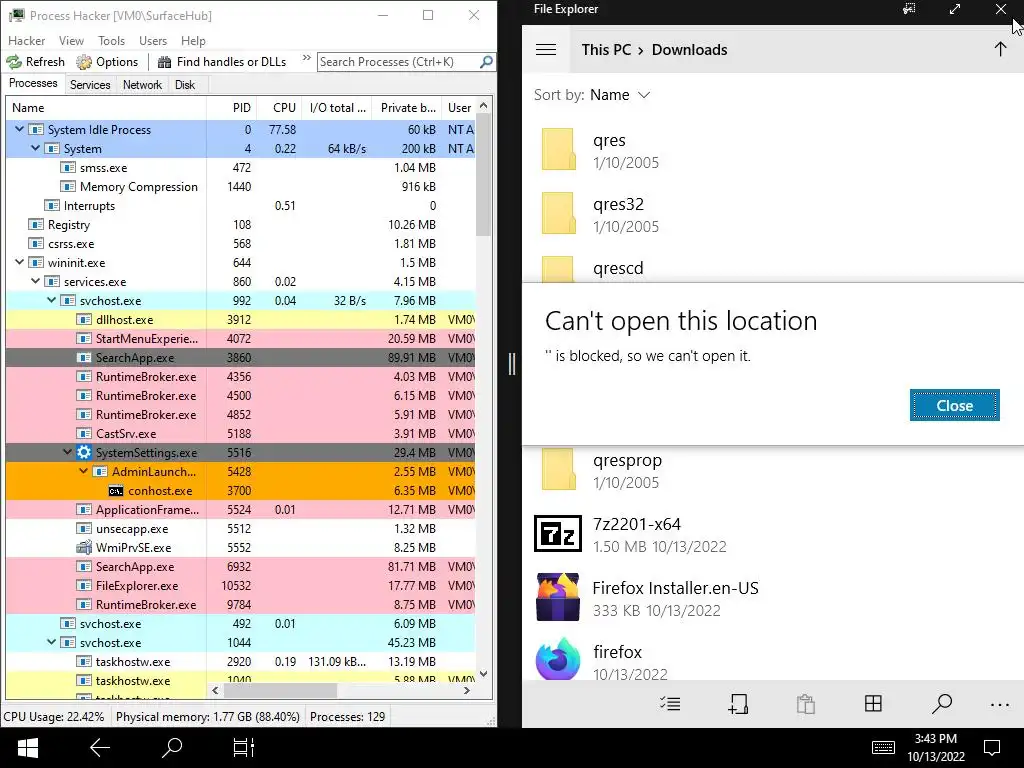Click the search magnifier in Process Hacker

(487, 62)
